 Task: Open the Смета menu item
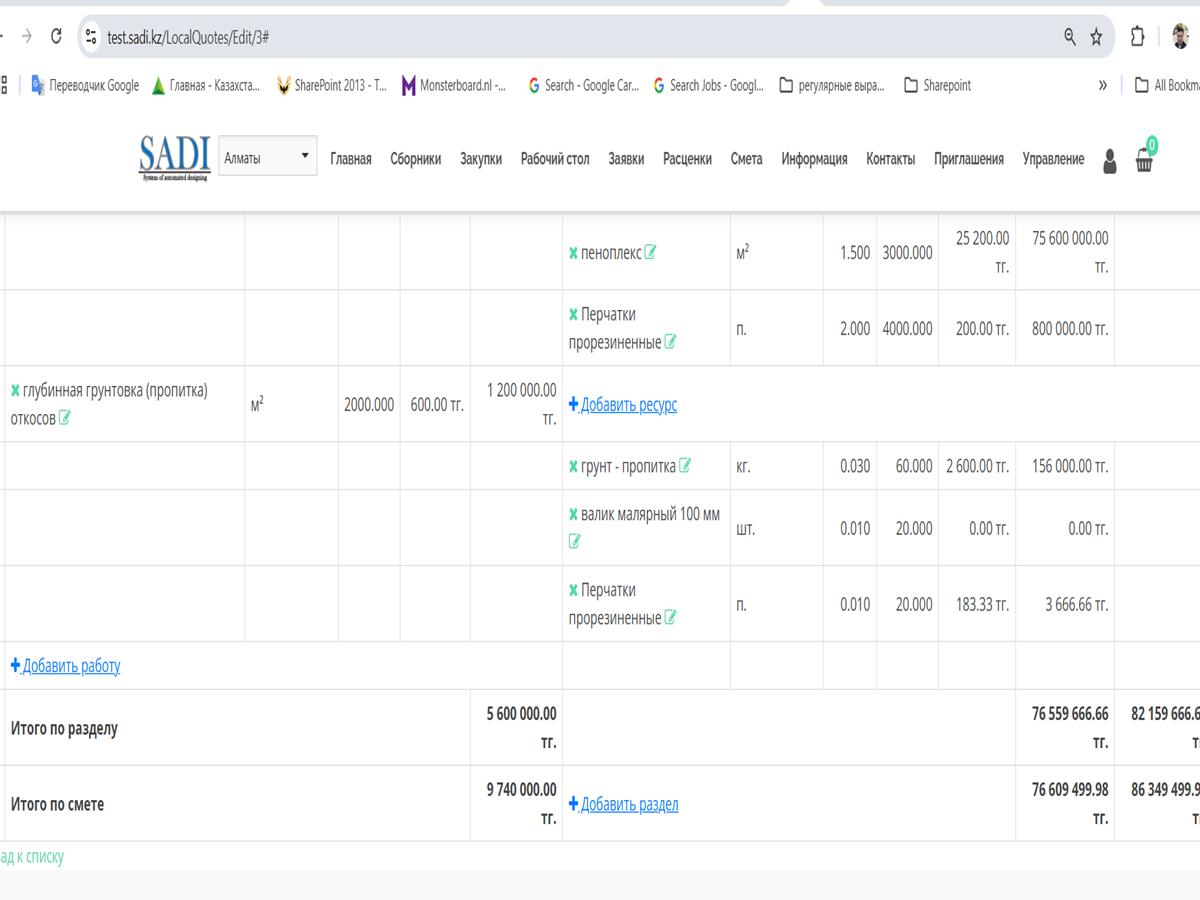click(x=746, y=159)
